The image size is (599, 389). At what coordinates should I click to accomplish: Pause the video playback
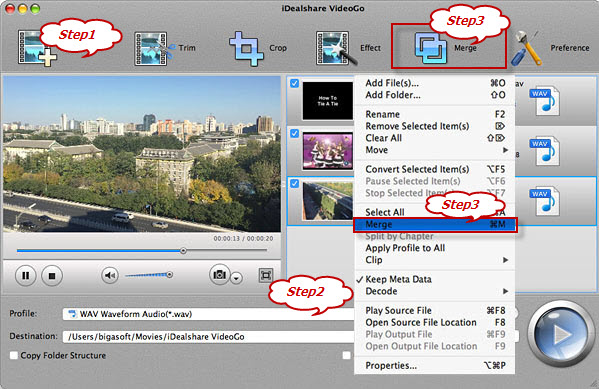pyautogui.click(x=26, y=275)
